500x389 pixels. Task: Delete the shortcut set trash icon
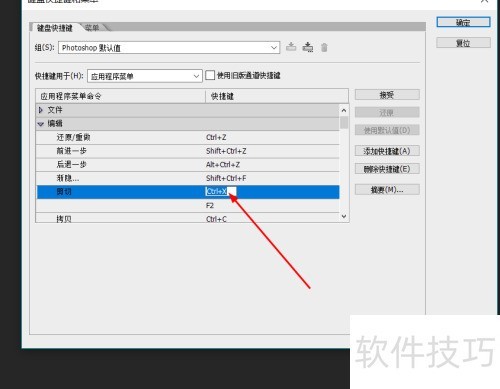coord(324,47)
